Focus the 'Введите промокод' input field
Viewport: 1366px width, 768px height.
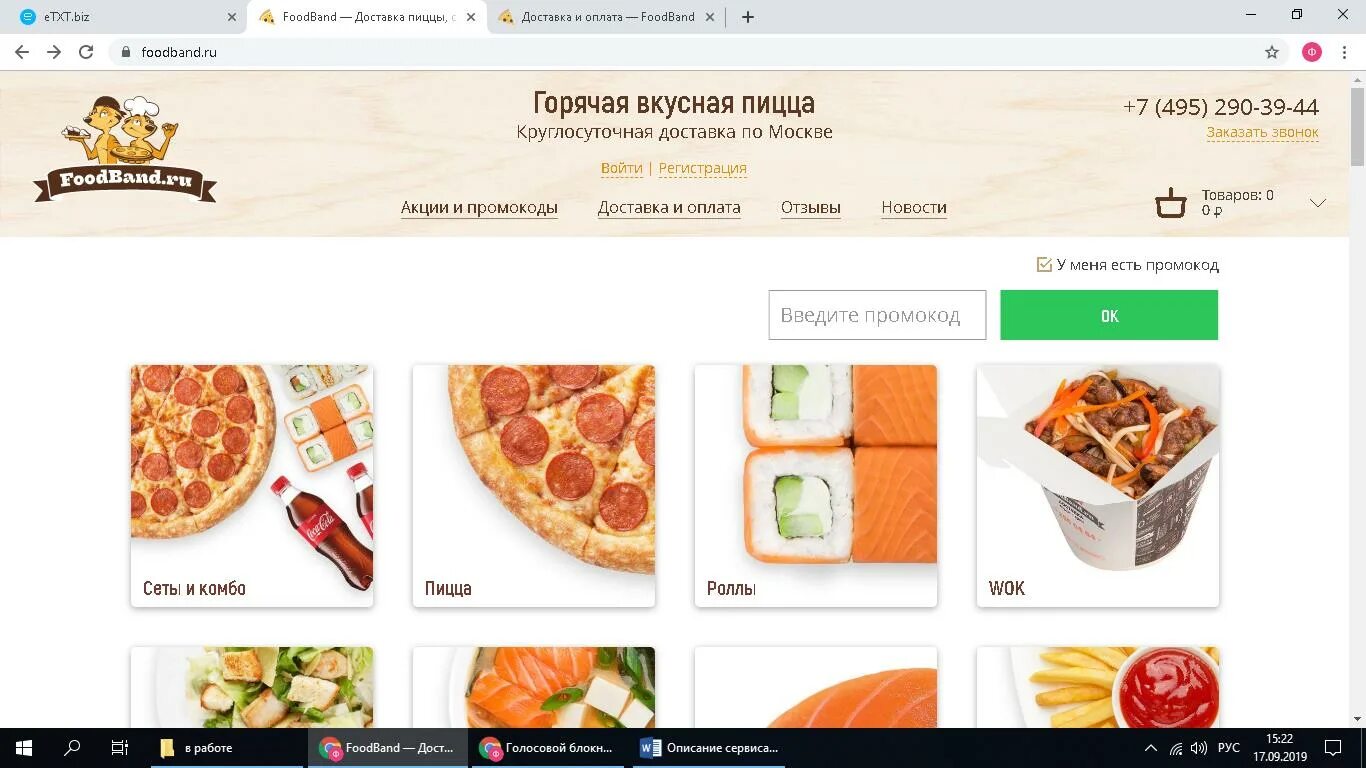[877, 315]
